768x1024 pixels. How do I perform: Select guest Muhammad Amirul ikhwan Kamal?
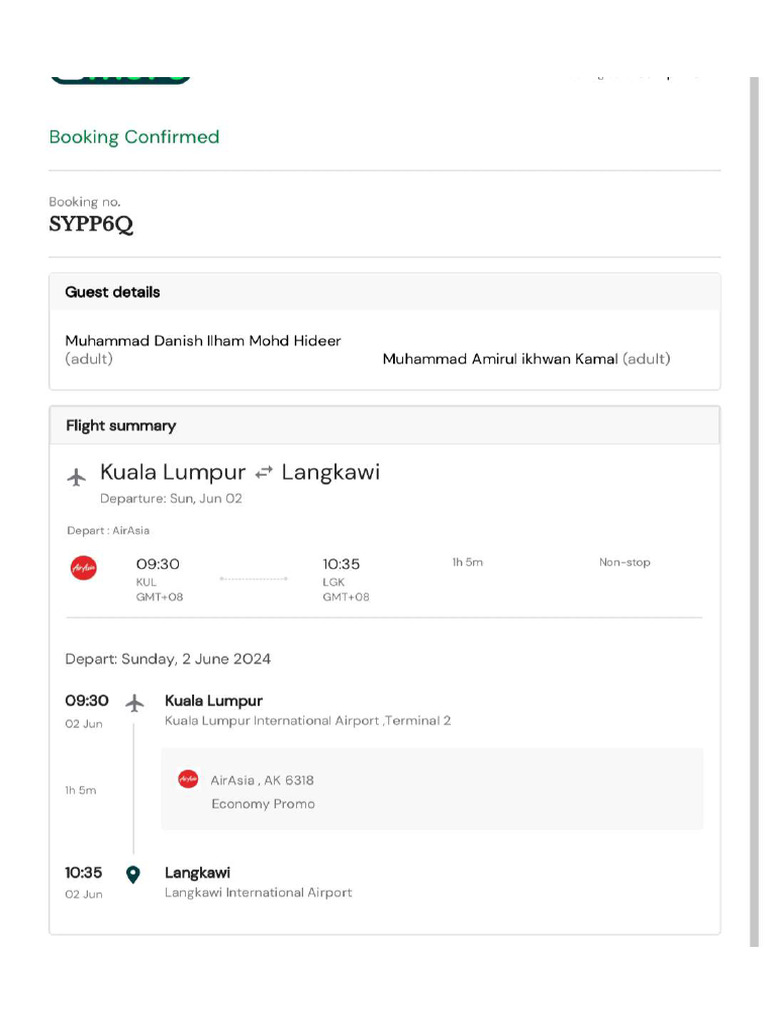click(x=500, y=359)
